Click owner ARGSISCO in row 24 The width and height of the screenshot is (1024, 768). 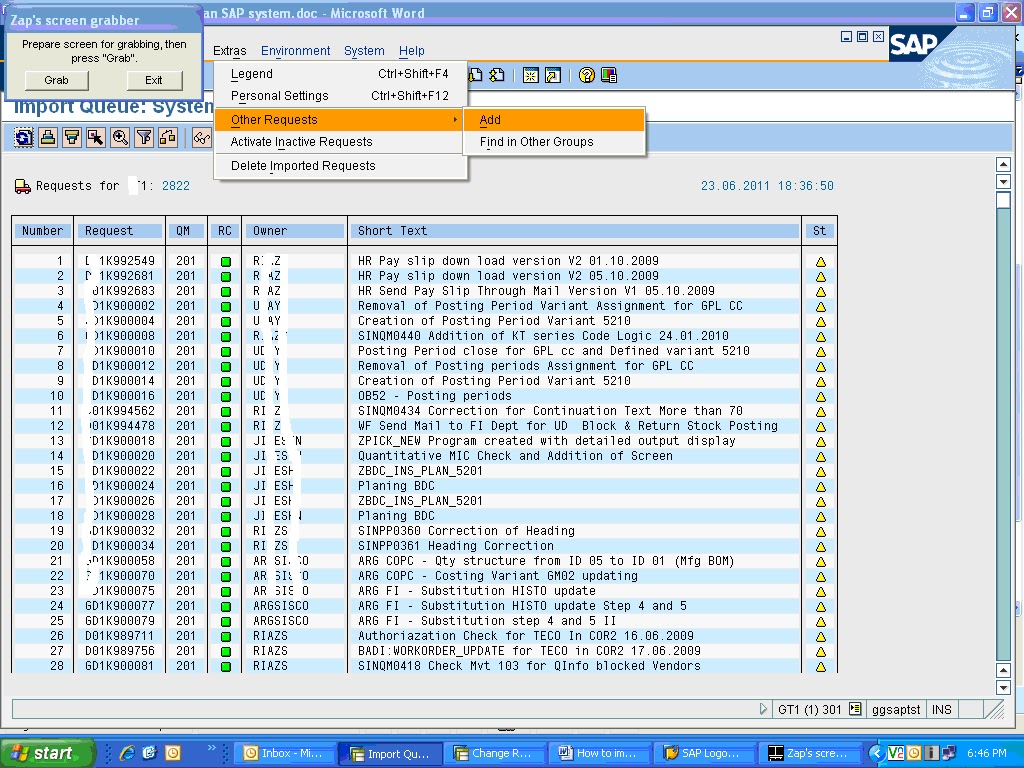tap(281, 606)
